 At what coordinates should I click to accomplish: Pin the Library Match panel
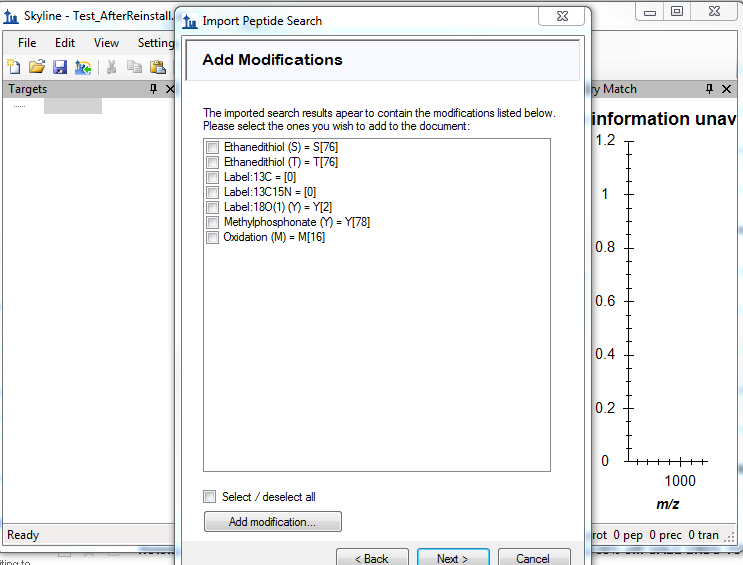coord(710,89)
